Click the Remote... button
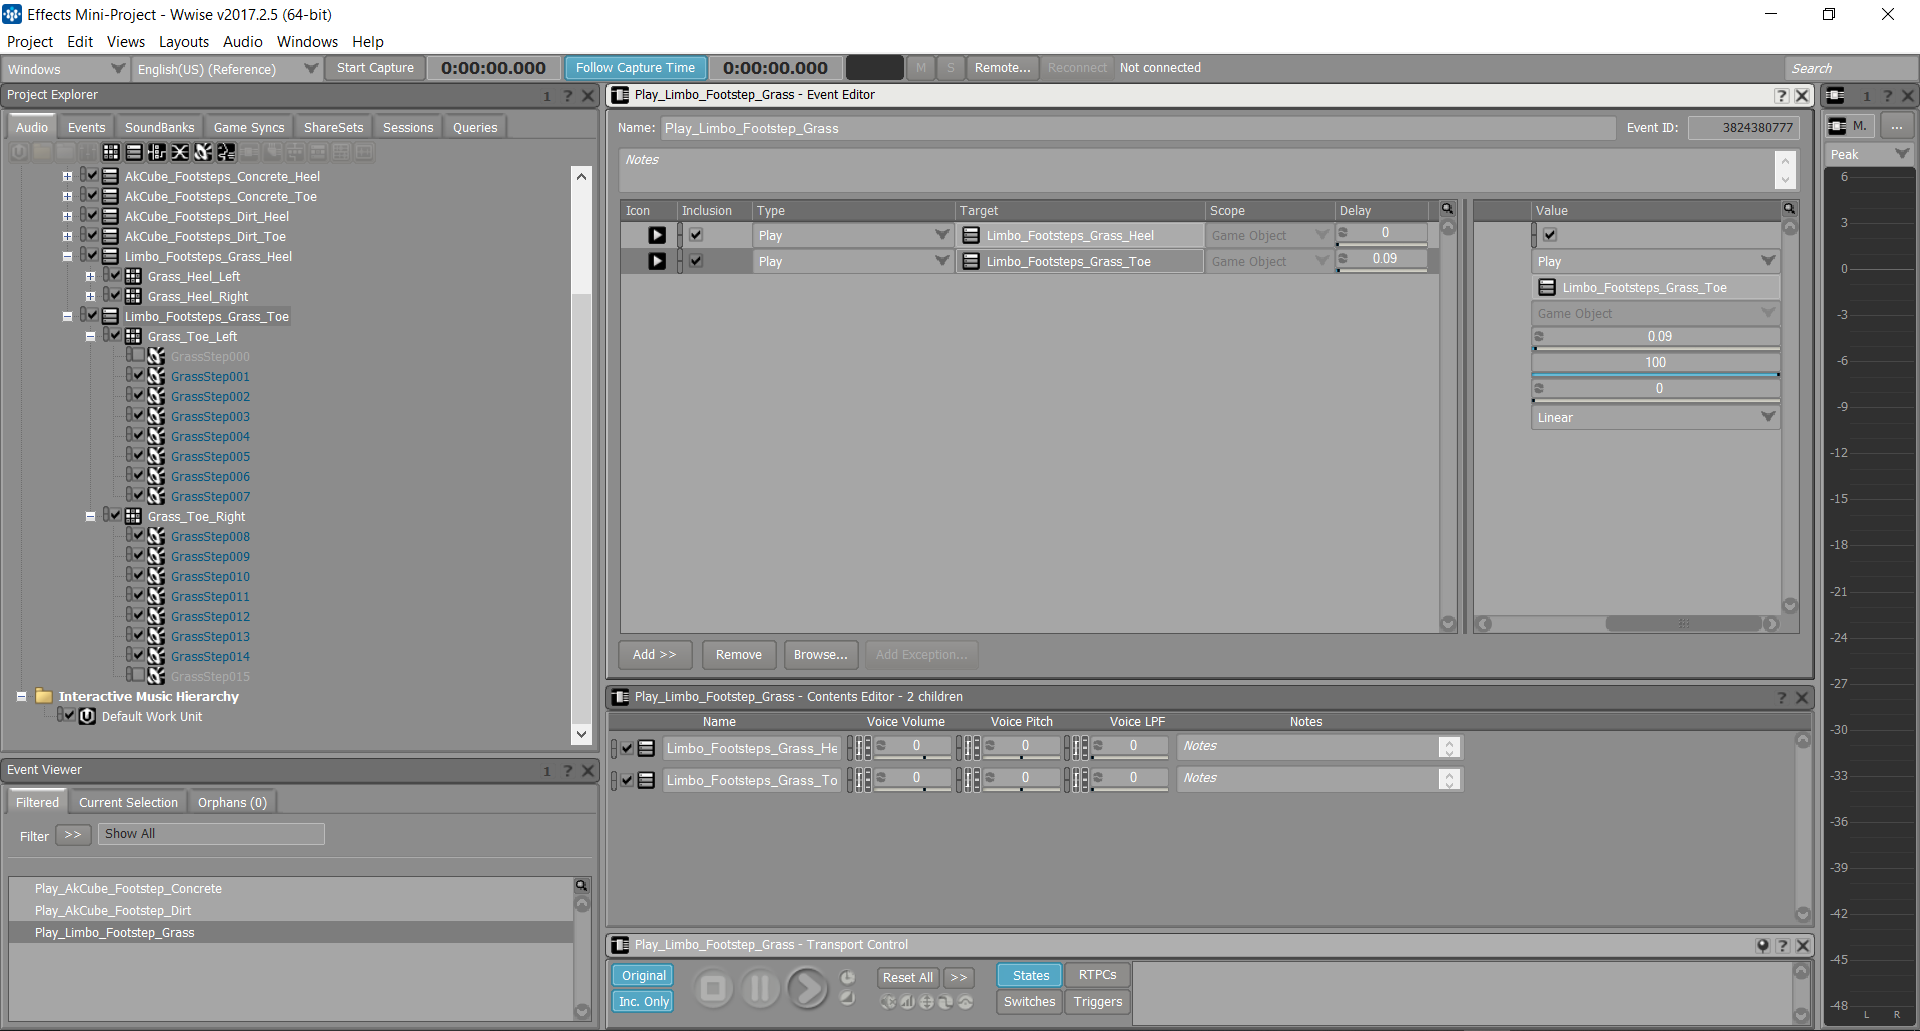 [x=1002, y=68]
